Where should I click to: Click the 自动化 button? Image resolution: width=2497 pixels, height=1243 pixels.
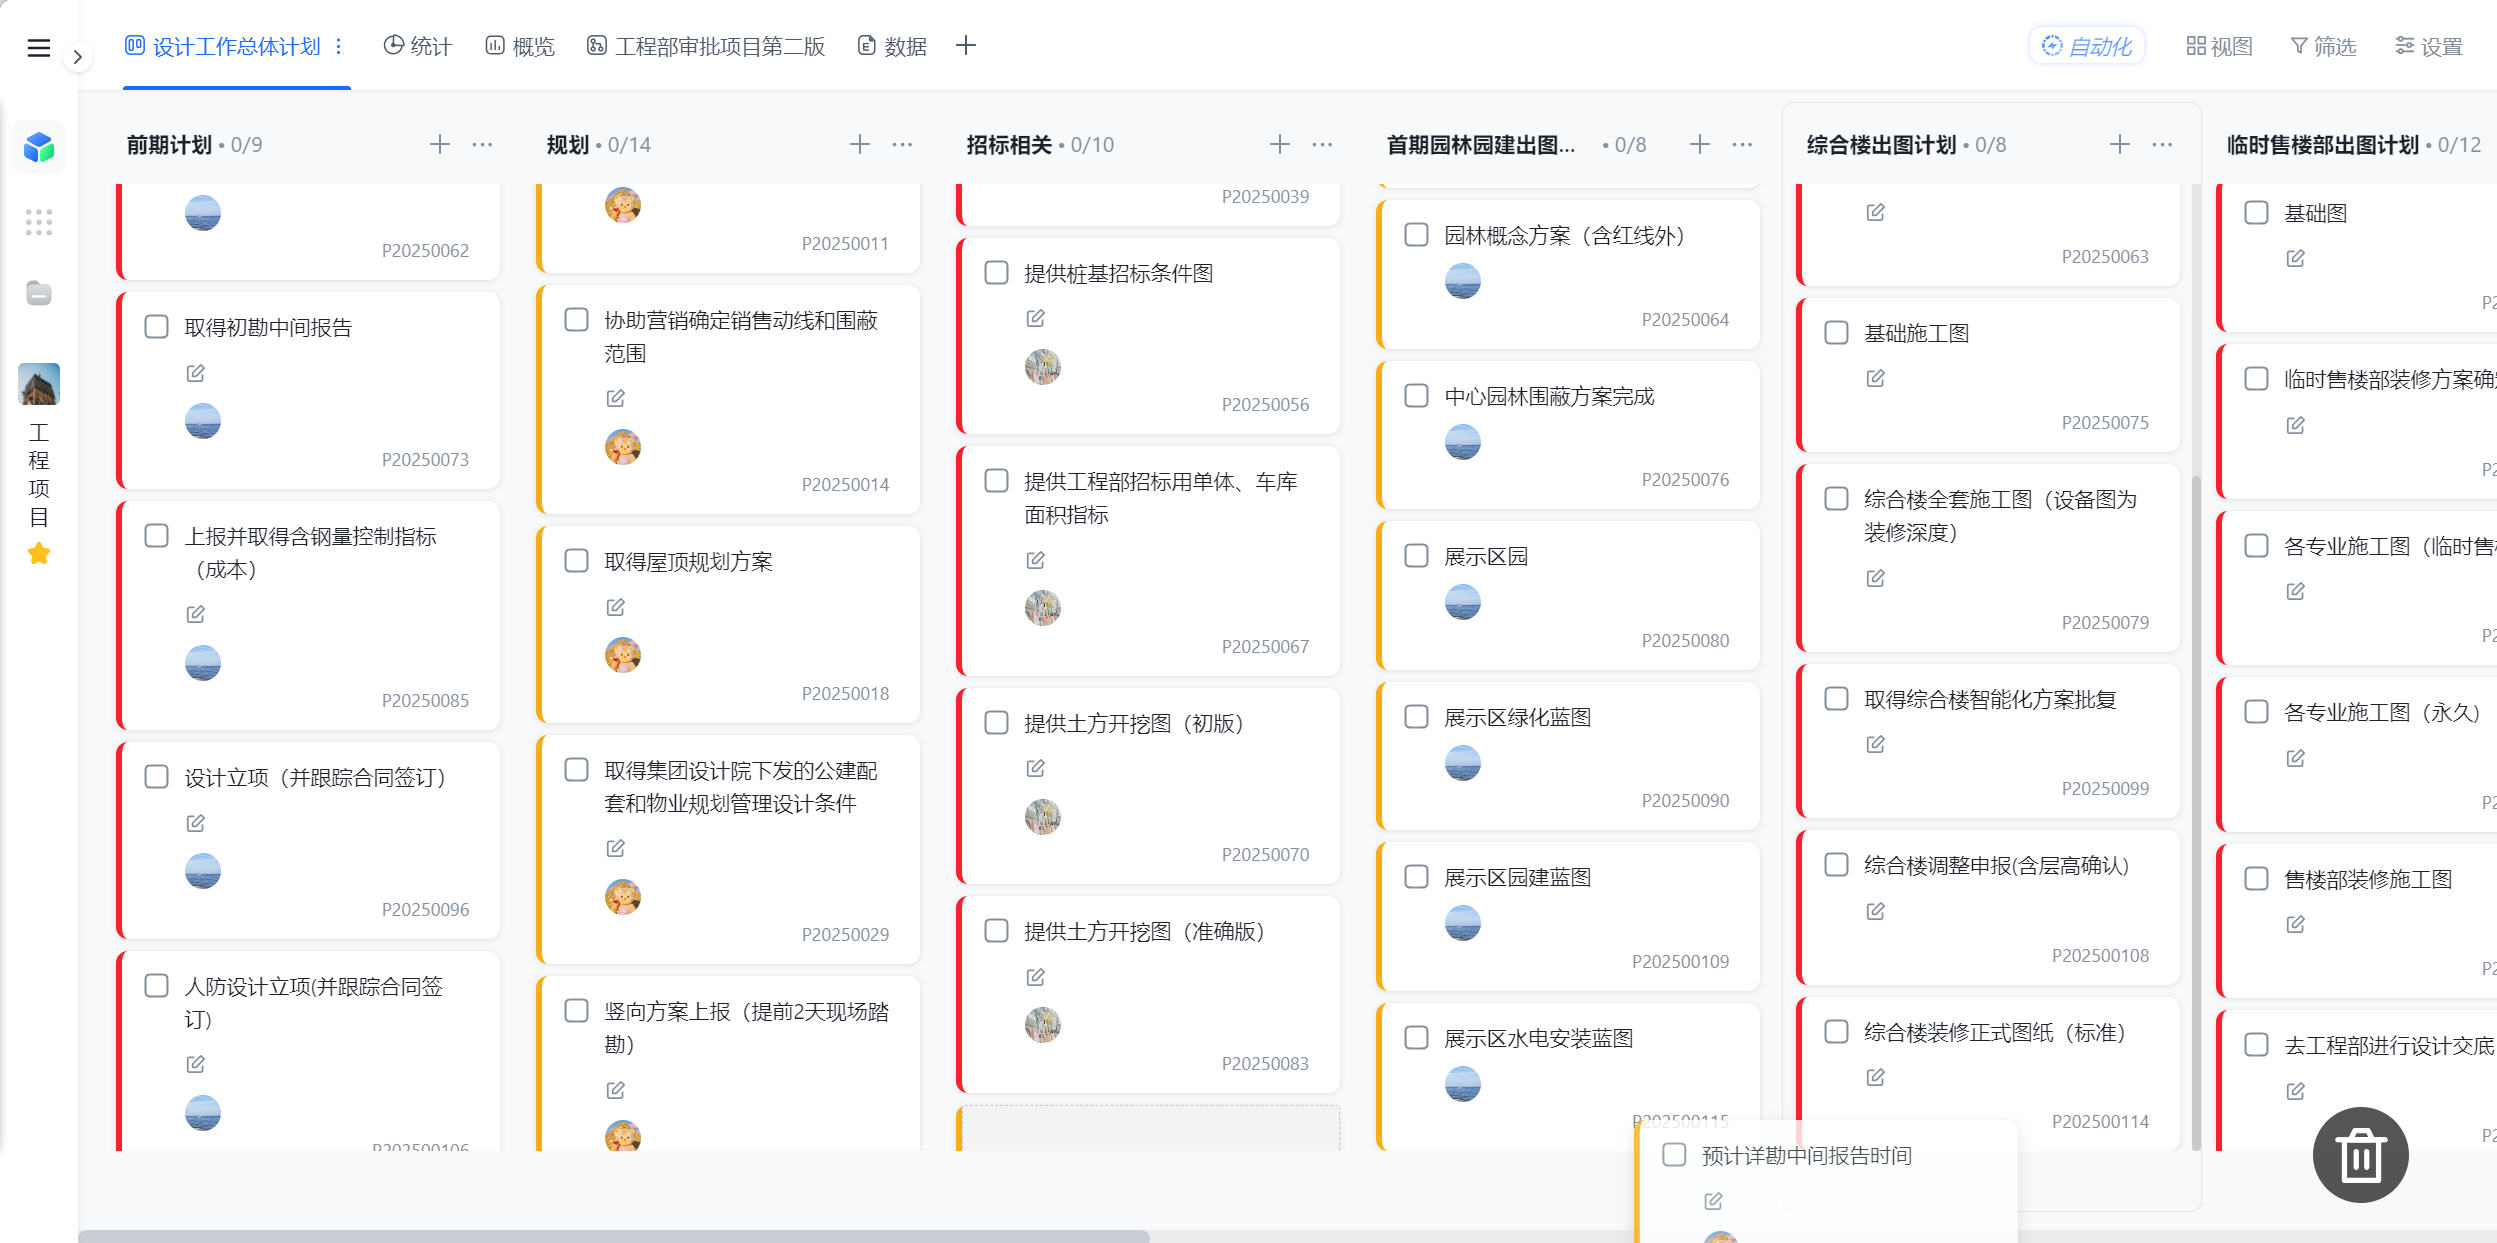2087,46
